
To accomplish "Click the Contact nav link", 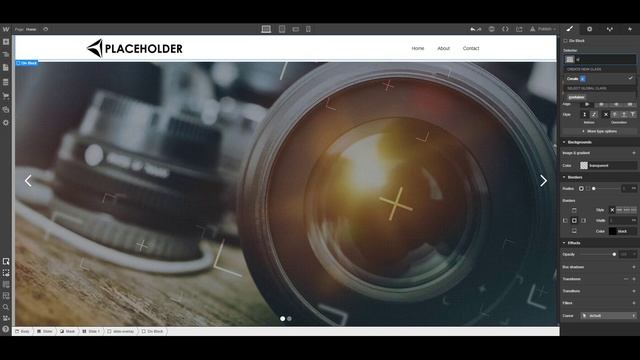I will pyautogui.click(x=471, y=48).
